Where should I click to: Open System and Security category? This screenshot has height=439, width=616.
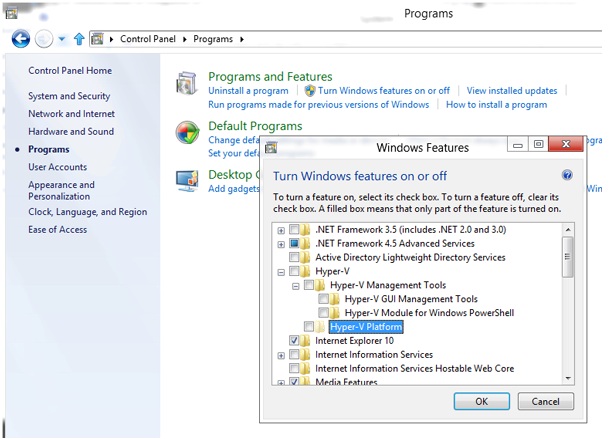point(69,96)
